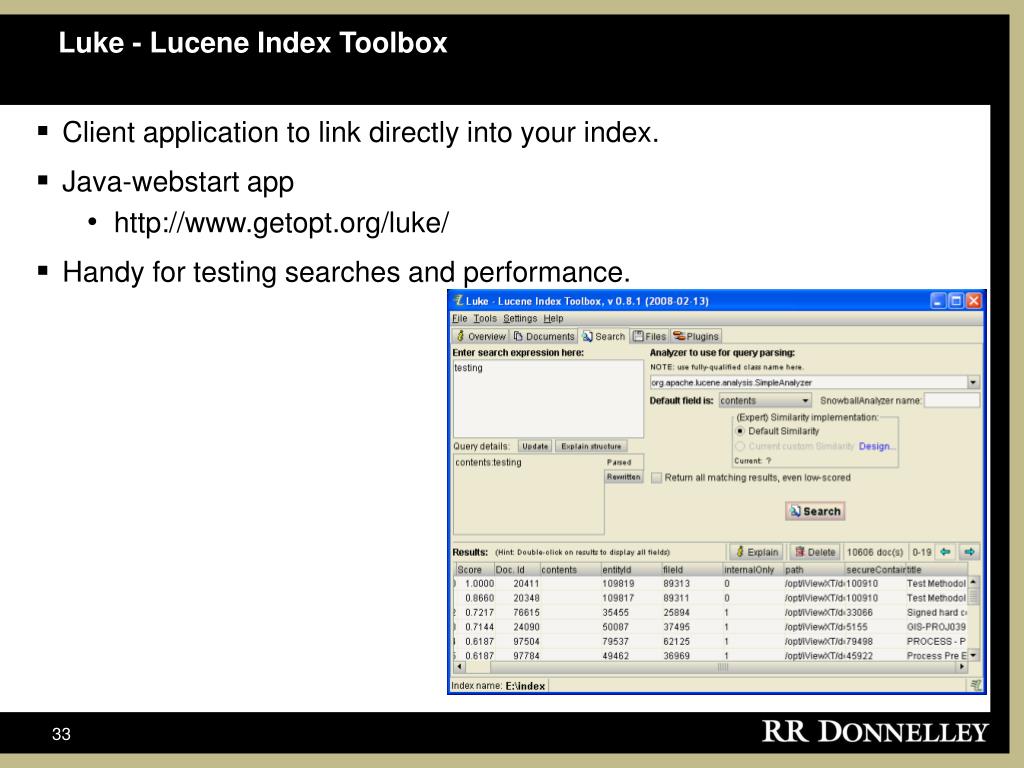Viewport: 1024px width, 768px height.
Task: Click the Index name value E:\index
Action: (x=525, y=686)
